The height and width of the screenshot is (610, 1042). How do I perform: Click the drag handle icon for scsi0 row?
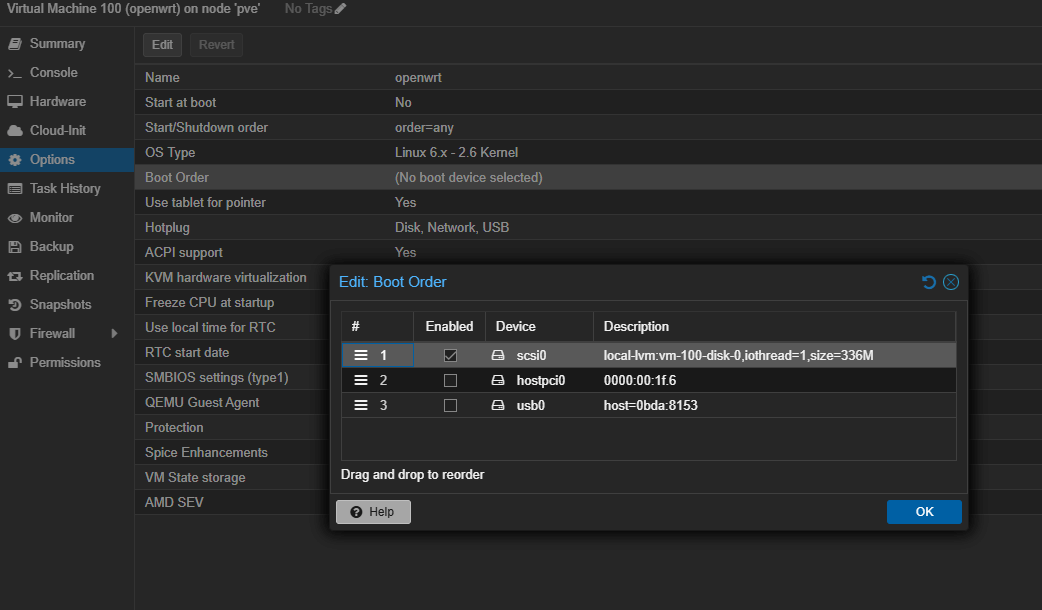coord(361,355)
